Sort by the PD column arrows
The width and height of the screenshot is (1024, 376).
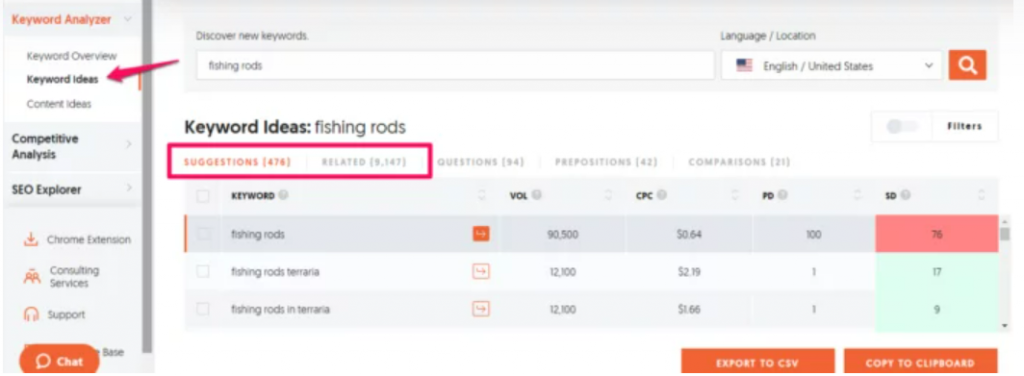pyautogui.click(x=858, y=195)
